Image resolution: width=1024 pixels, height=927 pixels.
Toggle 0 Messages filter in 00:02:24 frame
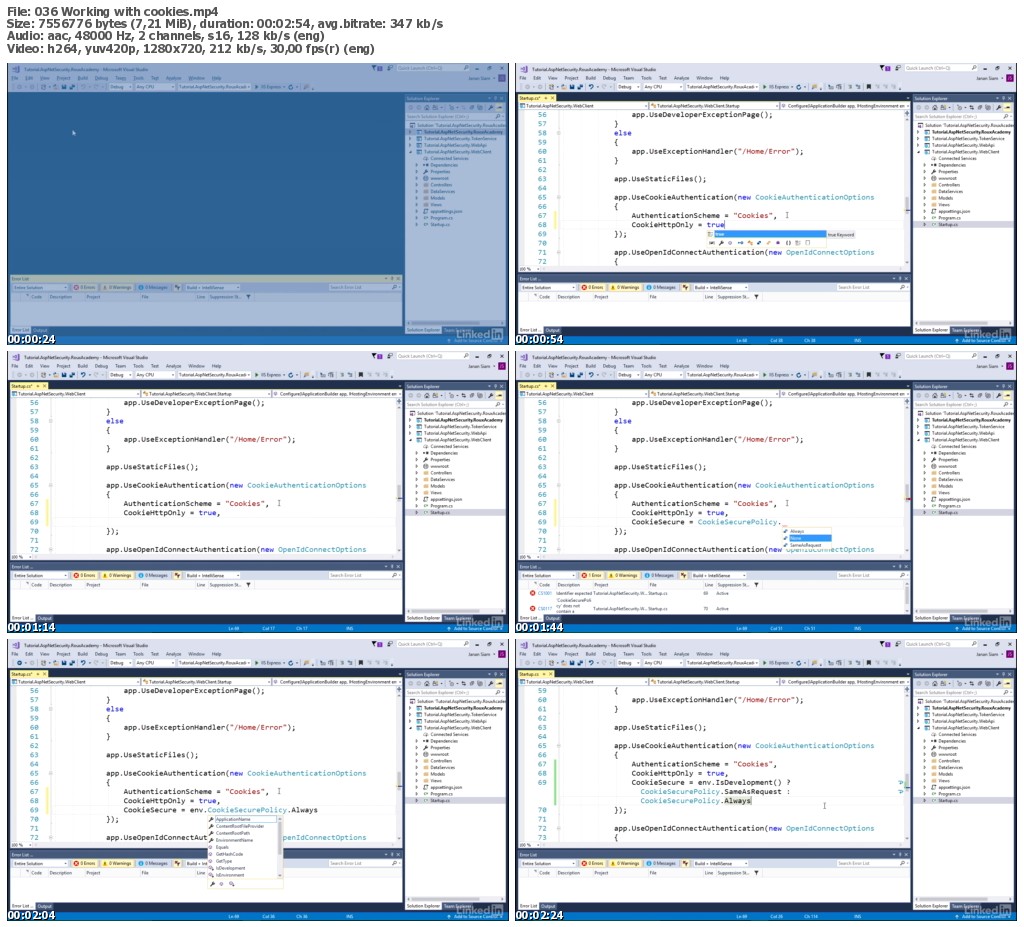(662, 864)
